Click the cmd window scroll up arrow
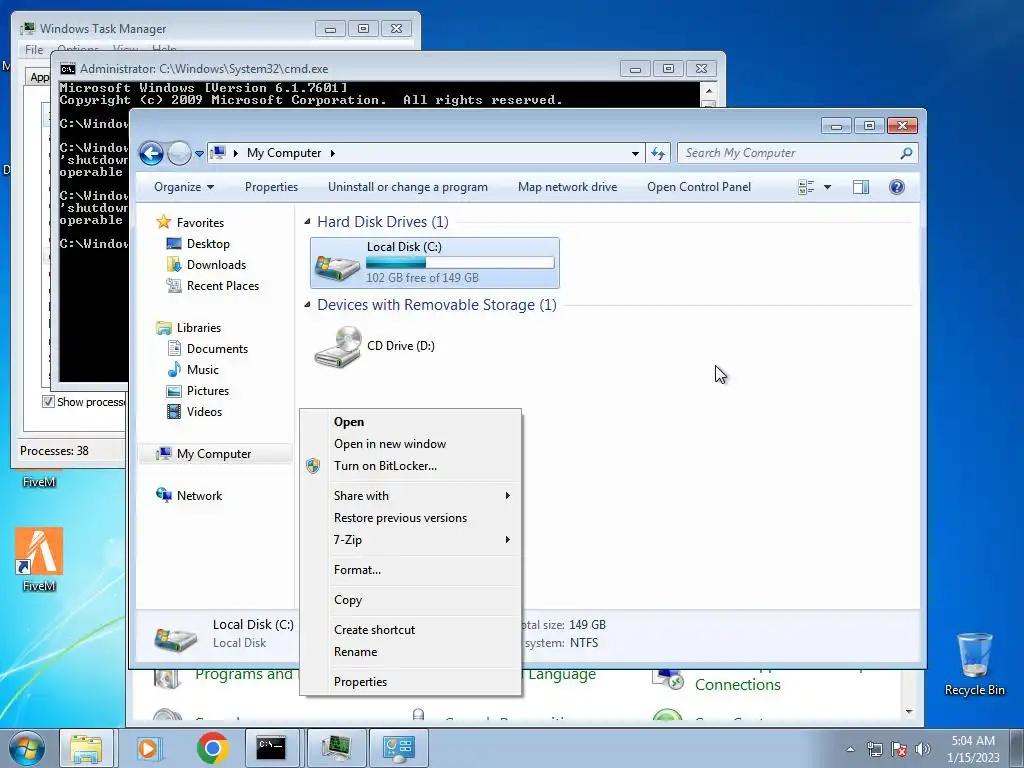This screenshot has width=1024, height=768. 709,91
